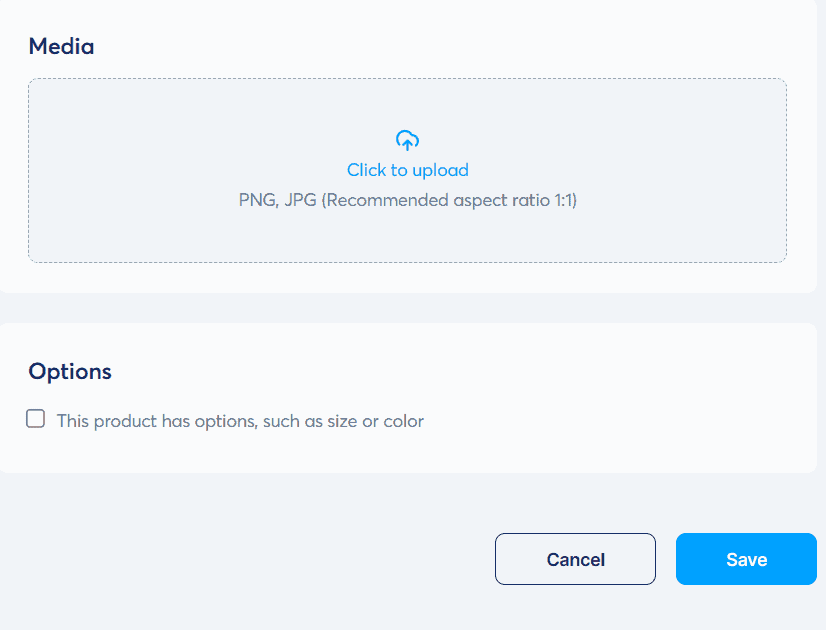
Task: Click the Options section heading
Action: (70, 372)
